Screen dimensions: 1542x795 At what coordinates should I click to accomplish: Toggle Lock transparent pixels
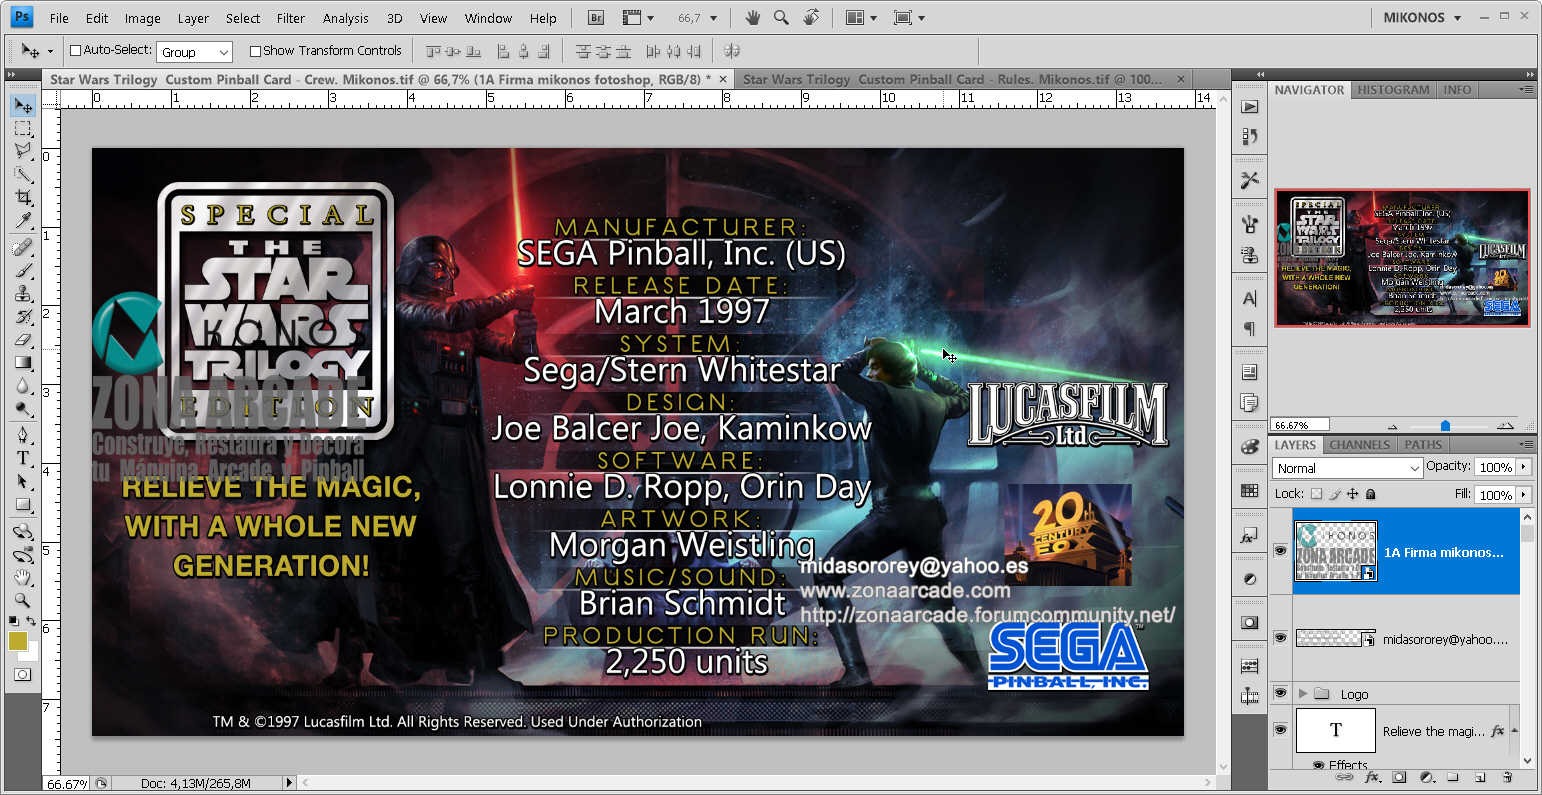click(1316, 494)
